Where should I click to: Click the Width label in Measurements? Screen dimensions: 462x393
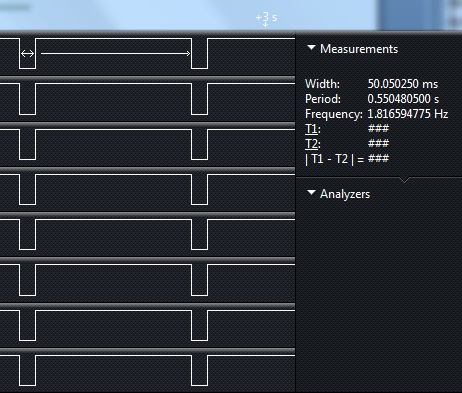coord(322,84)
